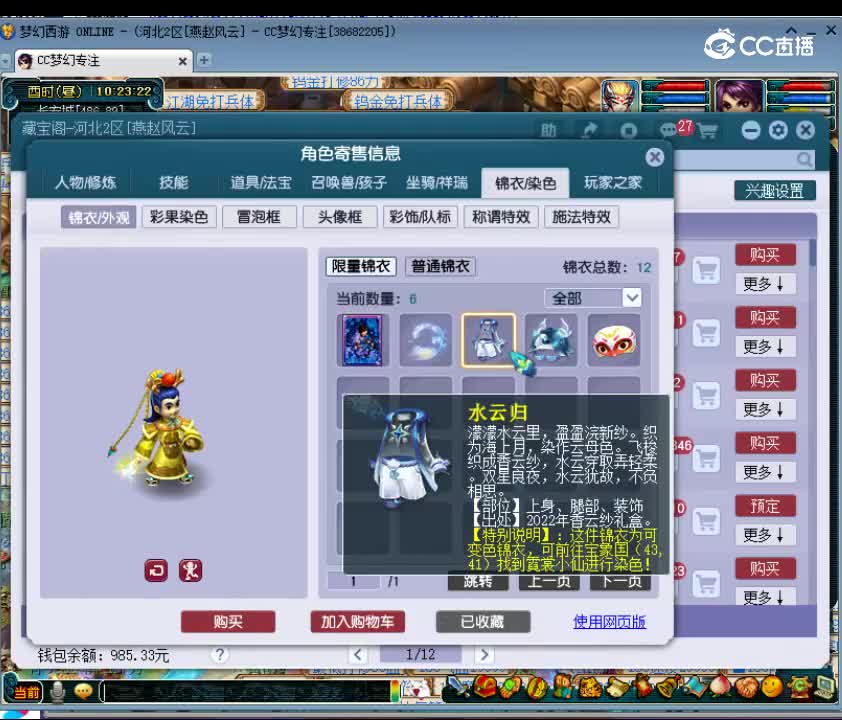Click 购买 on the first listing row
The height and width of the screenshot is (720, 842).
coord(765,254)
